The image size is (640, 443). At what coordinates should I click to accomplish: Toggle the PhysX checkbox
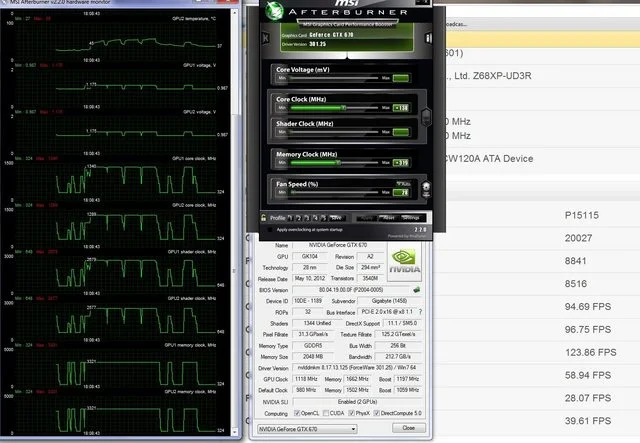tap(351, 413)
